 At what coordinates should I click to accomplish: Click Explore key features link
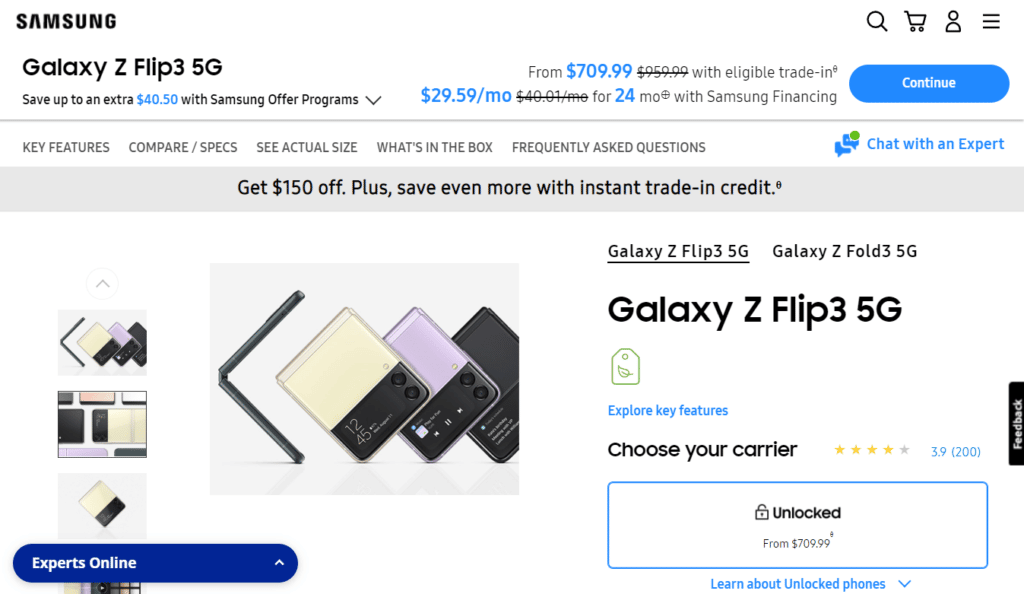[x=667, y=411]
